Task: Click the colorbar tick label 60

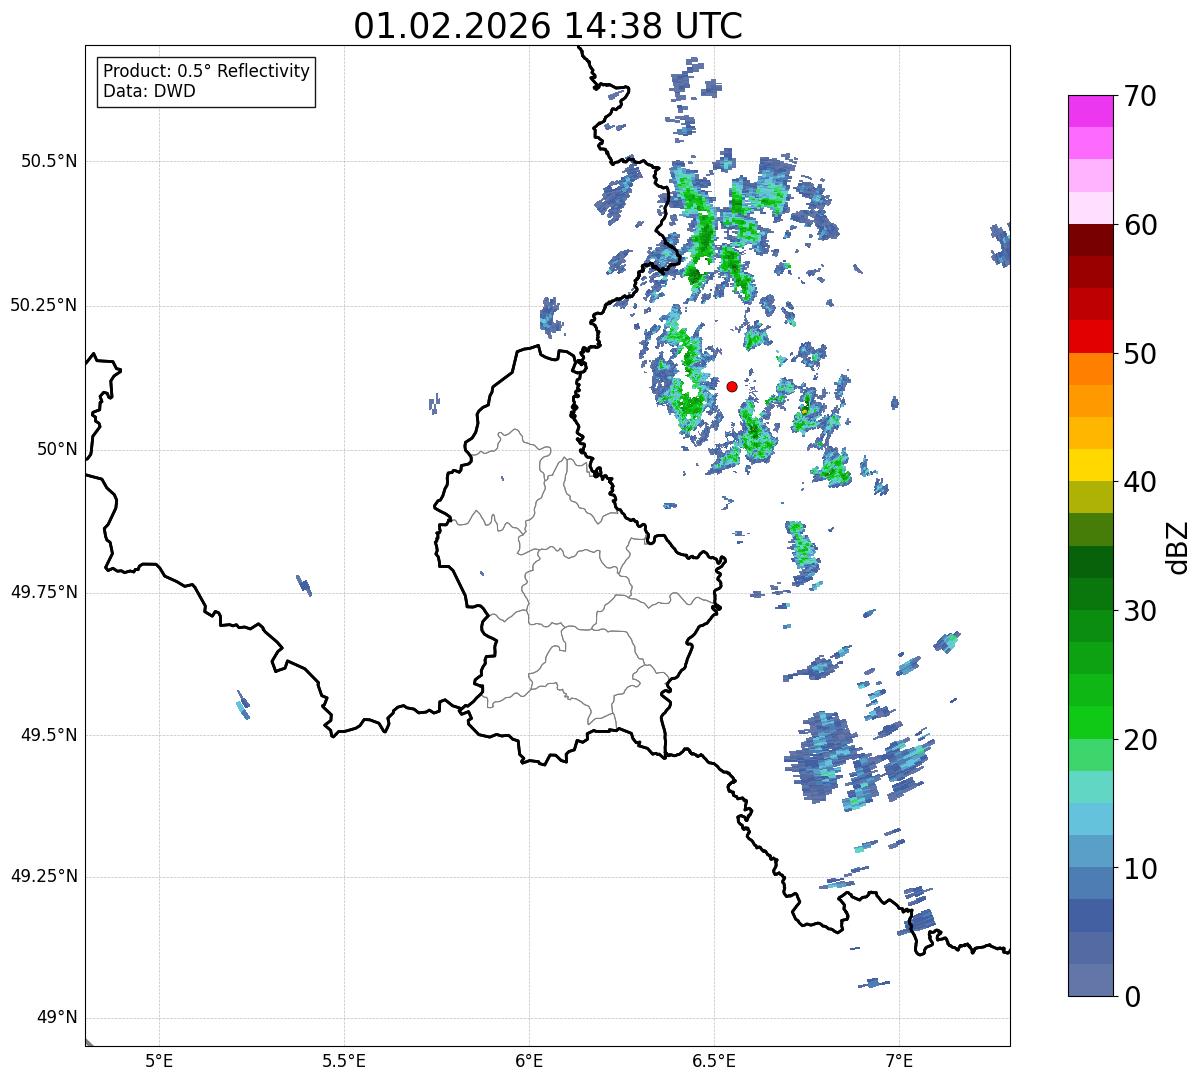Action: click(x=1140, y=225)
